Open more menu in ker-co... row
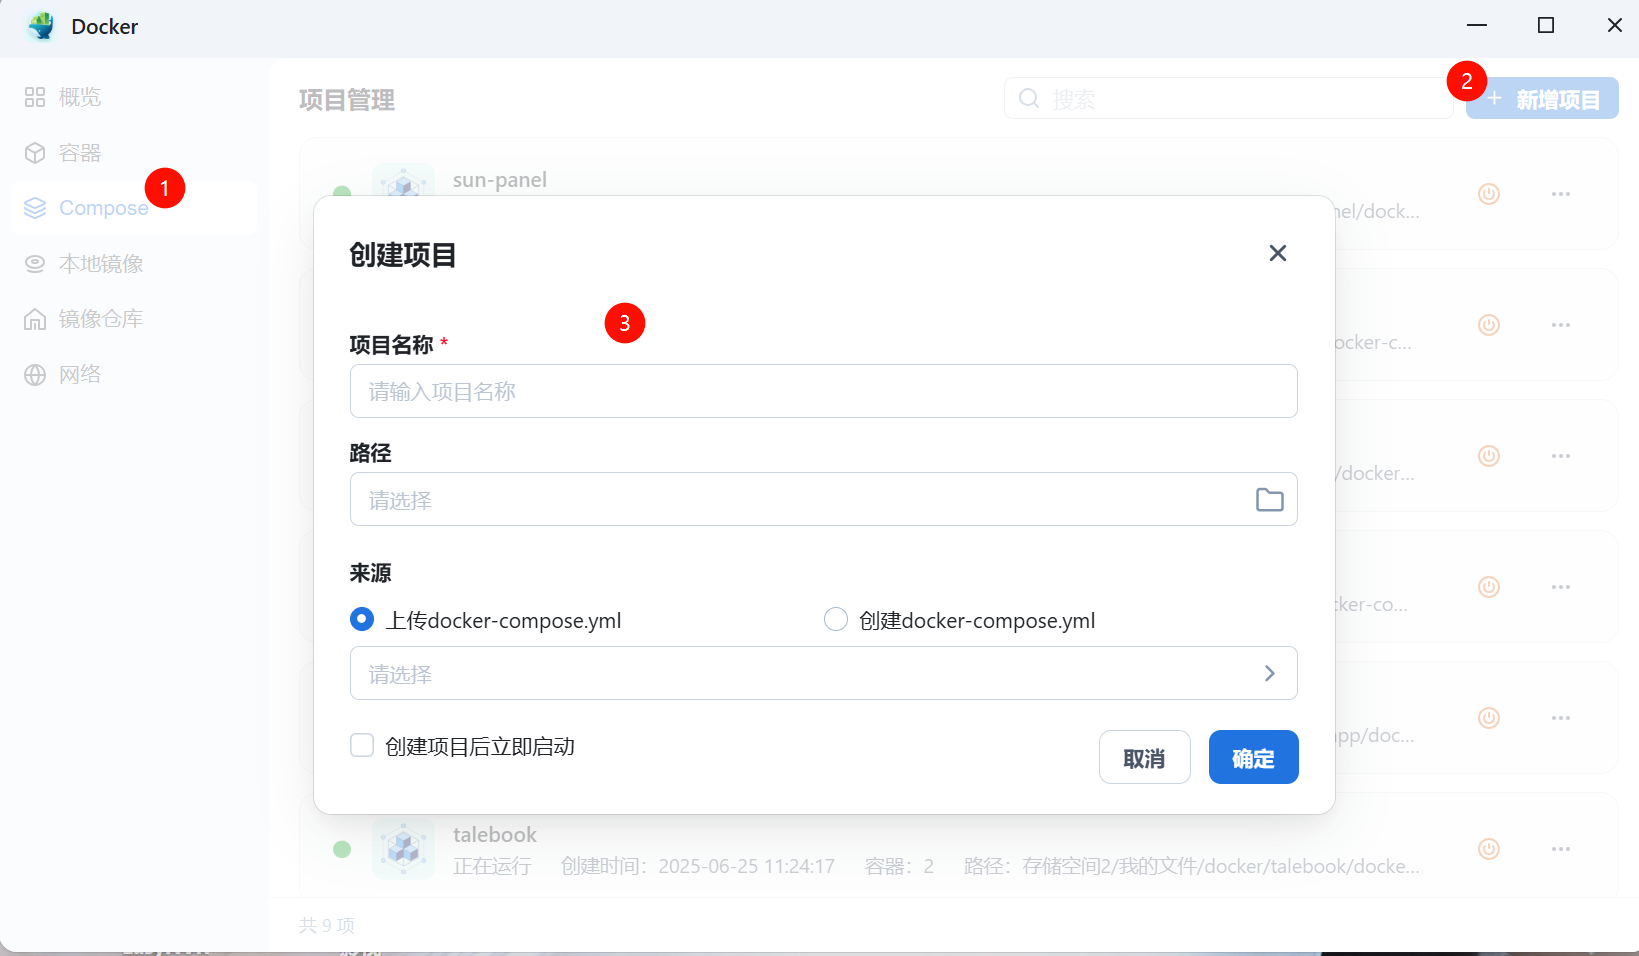 (1561, 587)
